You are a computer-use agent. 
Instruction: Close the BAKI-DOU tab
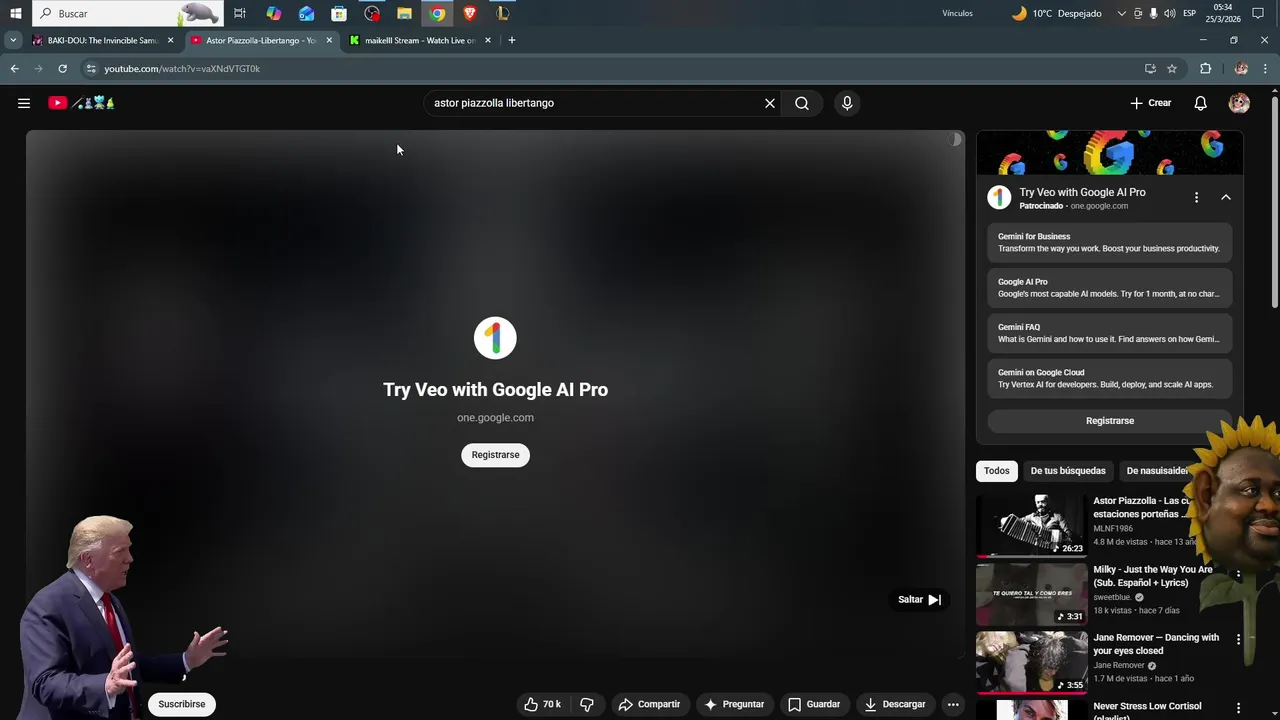[170, 40]
